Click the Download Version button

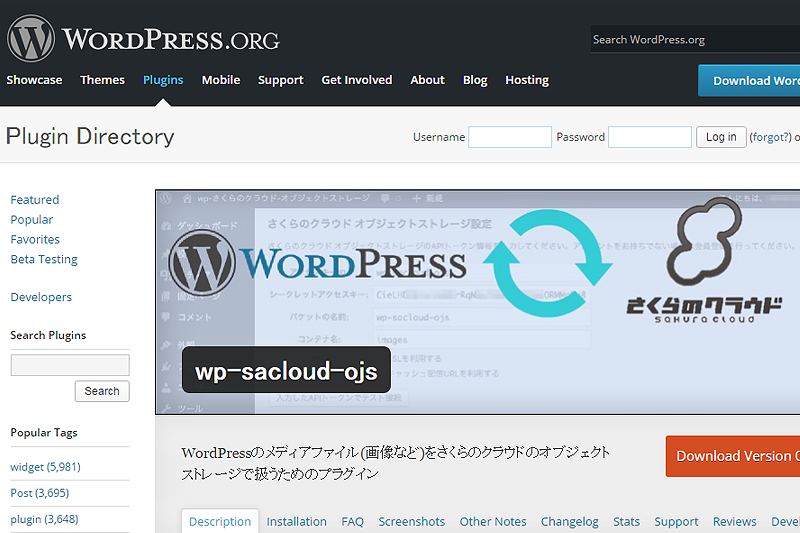point(733,456)
